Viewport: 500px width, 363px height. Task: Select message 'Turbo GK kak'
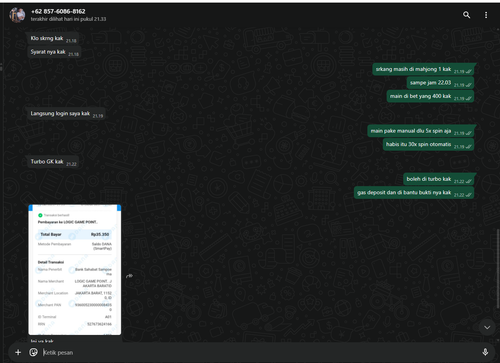pyautogui.click(x=53, y=162)
